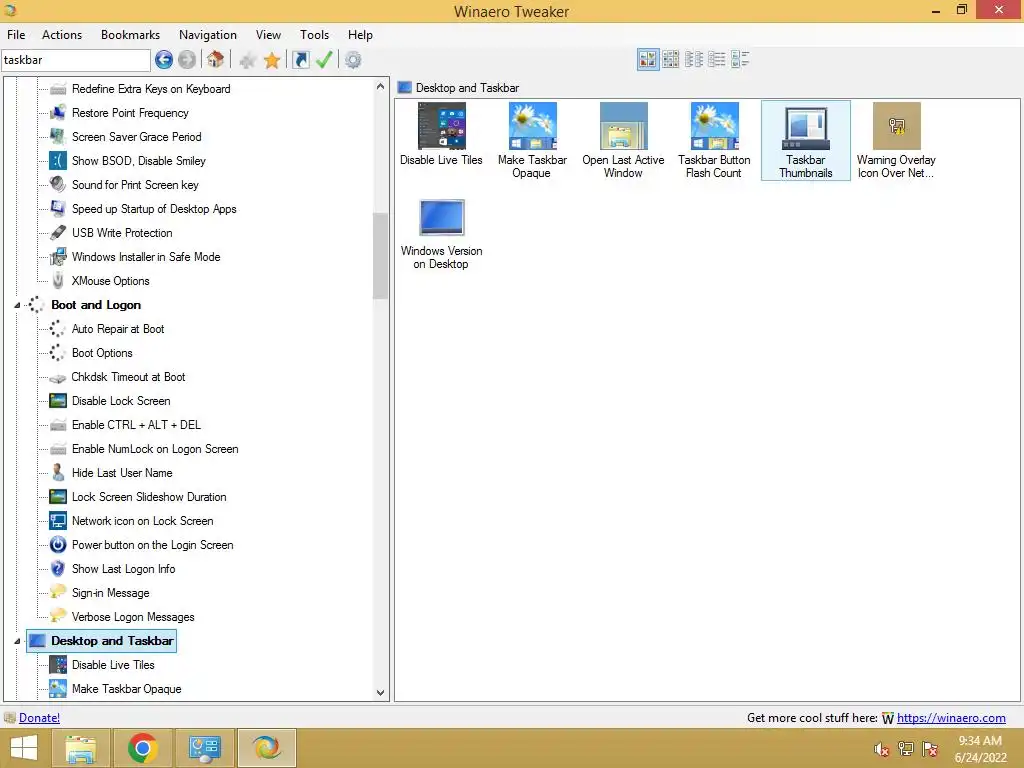This screenshot has width=1024, height=768.
Task: Open the Help menu
Action: [360, 35]
